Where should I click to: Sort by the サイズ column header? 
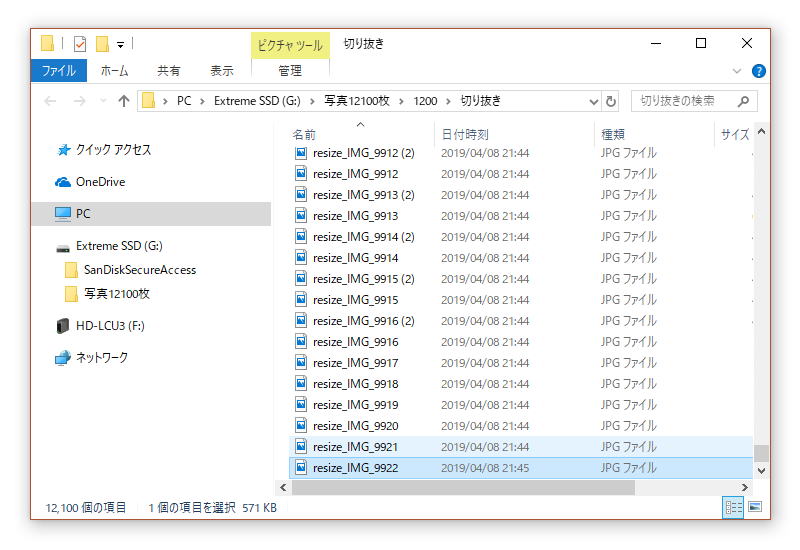735,135
